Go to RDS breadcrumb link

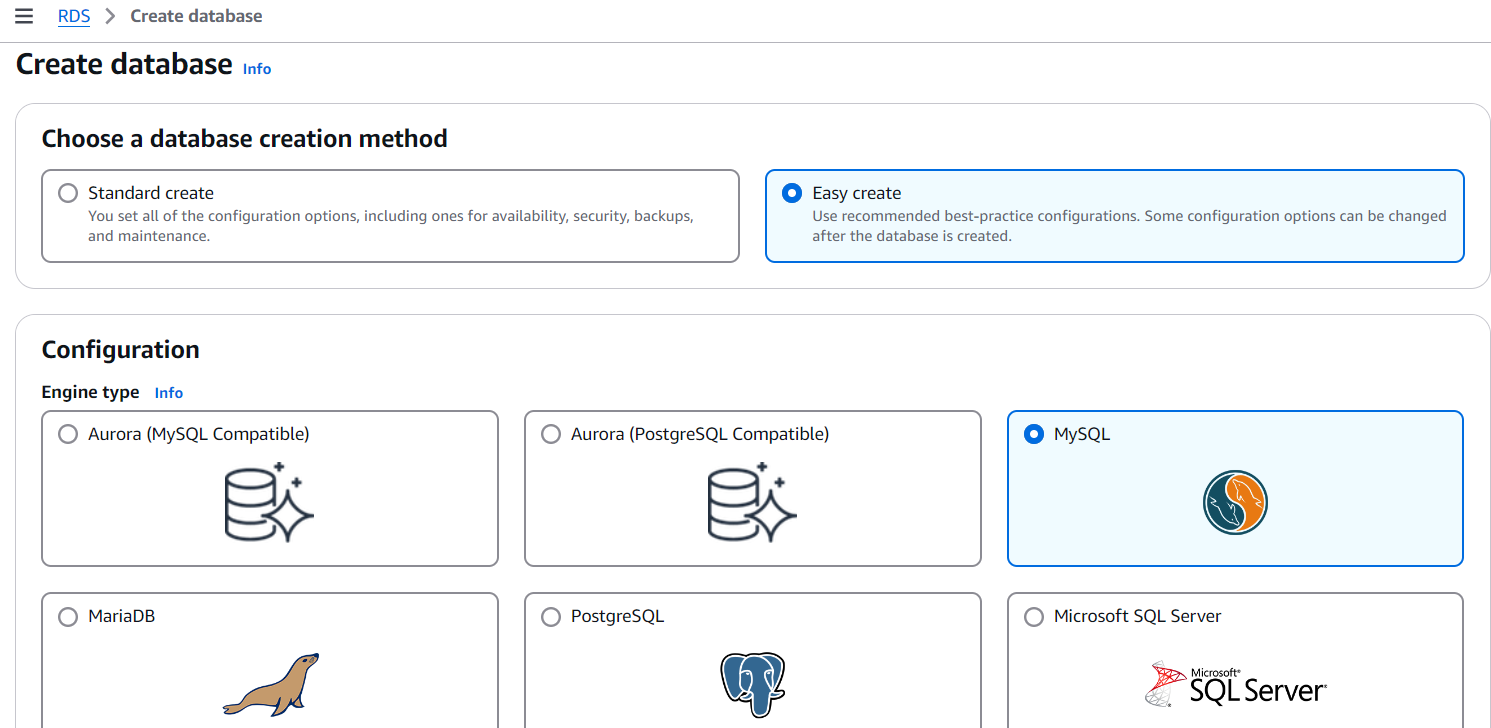pyautogui.click(x=74, y=16)
